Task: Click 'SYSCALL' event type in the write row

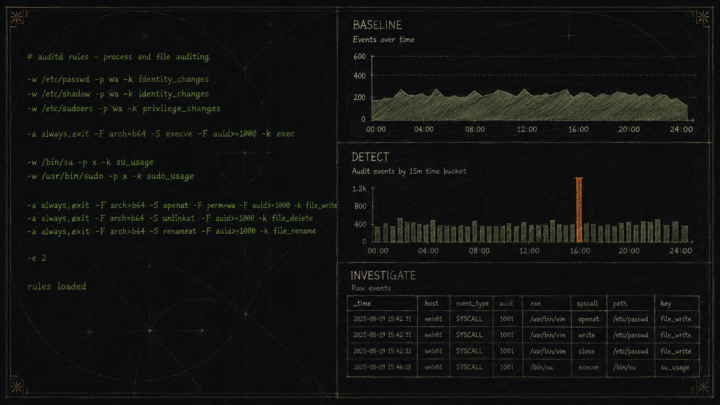Action: coord(469,335)
